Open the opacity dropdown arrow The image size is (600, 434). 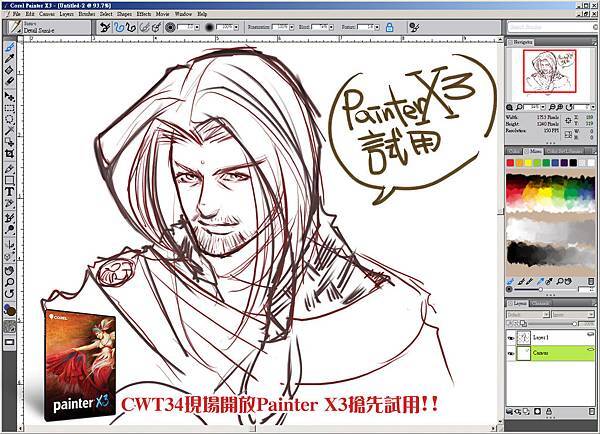[x=236, y=28]
